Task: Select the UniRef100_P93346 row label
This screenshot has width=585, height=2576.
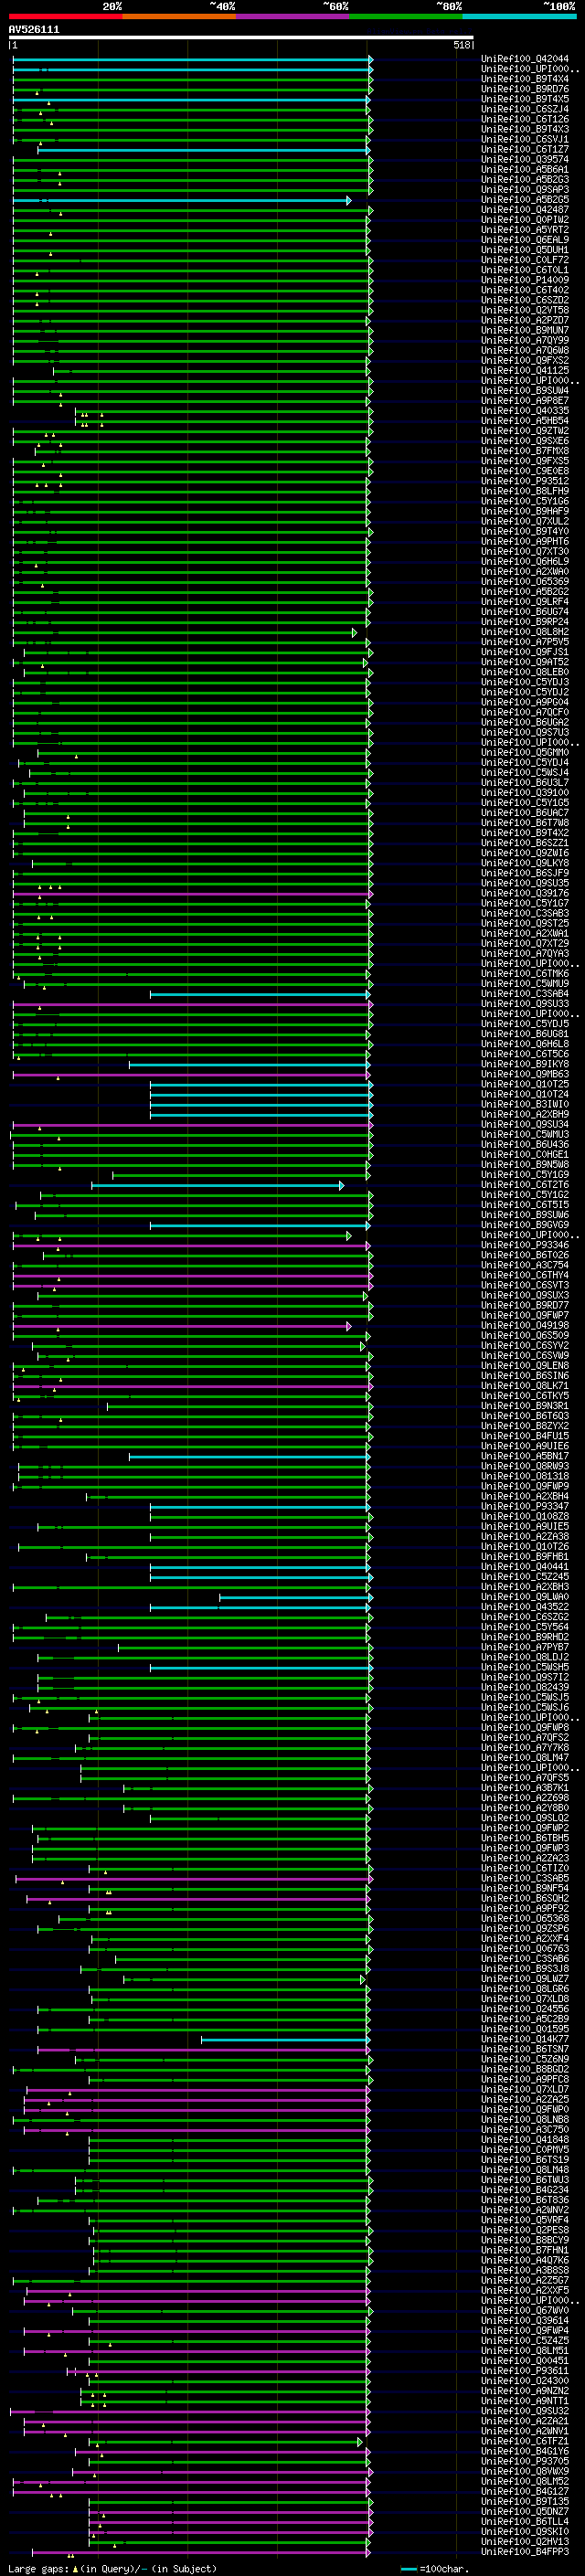Action: [525, 1245]
